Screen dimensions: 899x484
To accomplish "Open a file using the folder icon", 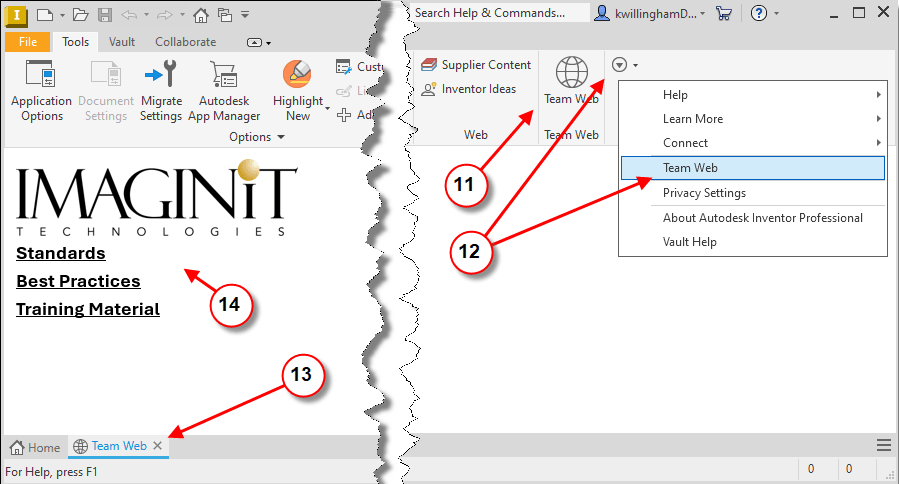I will click(x=81, y=15).
